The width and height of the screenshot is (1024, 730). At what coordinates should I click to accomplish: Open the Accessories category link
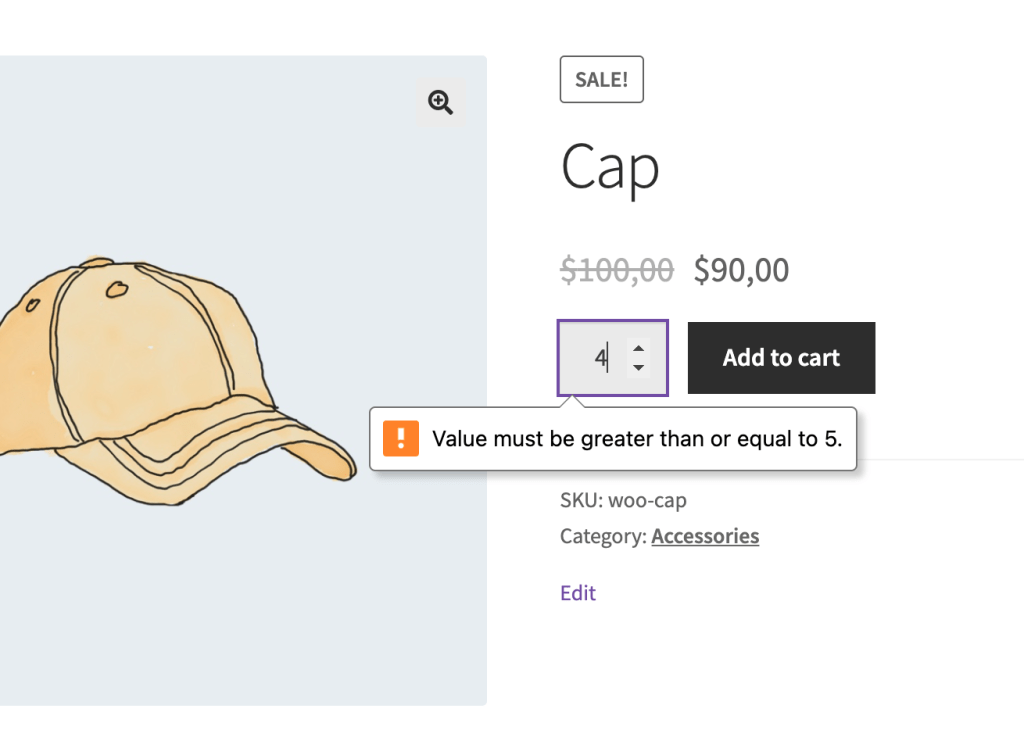pos(705,536)
